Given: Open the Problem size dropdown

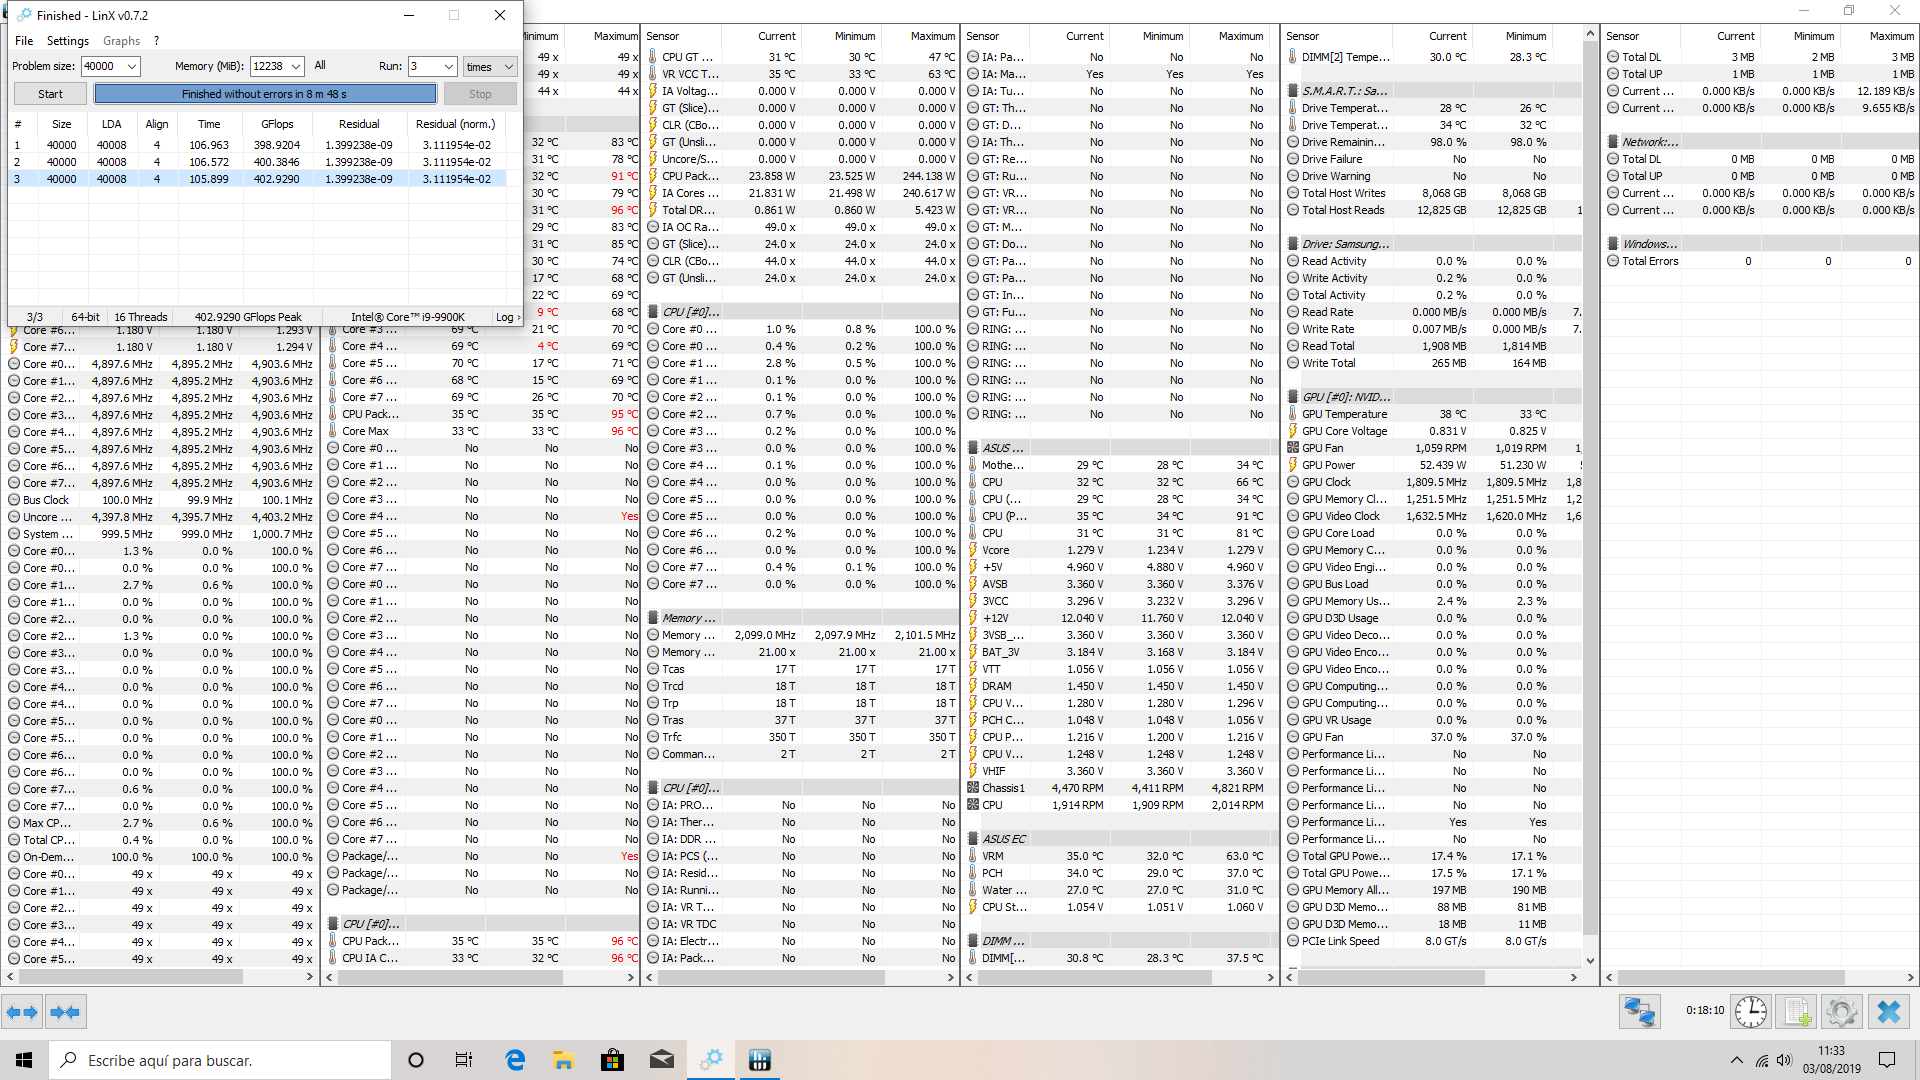Looking at the screenshot, I should pyautogui.click(x=132, y=66).
